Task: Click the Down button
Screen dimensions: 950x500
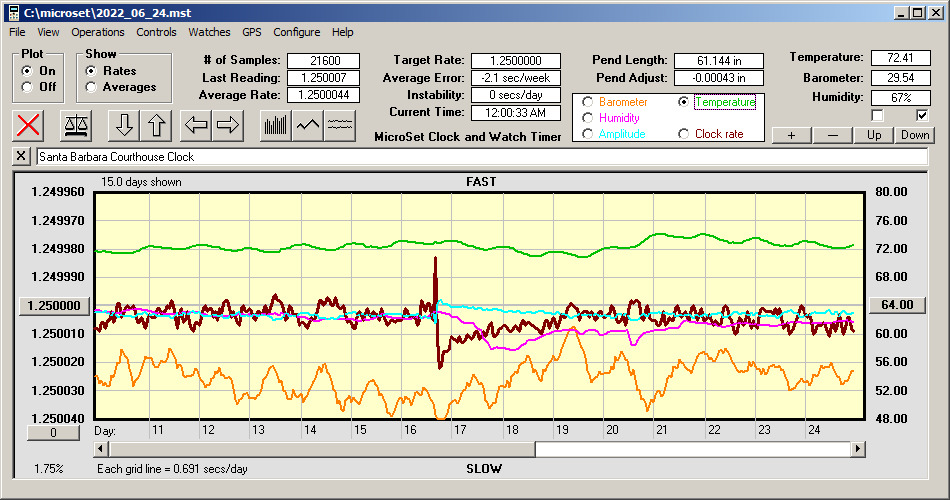Action: click(x=914, y=135)
